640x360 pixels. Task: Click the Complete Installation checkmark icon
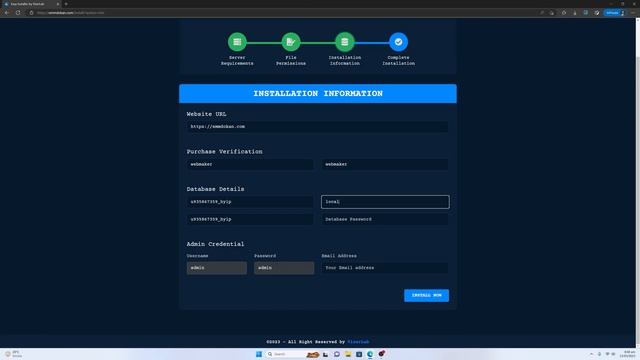click(398, 42)
